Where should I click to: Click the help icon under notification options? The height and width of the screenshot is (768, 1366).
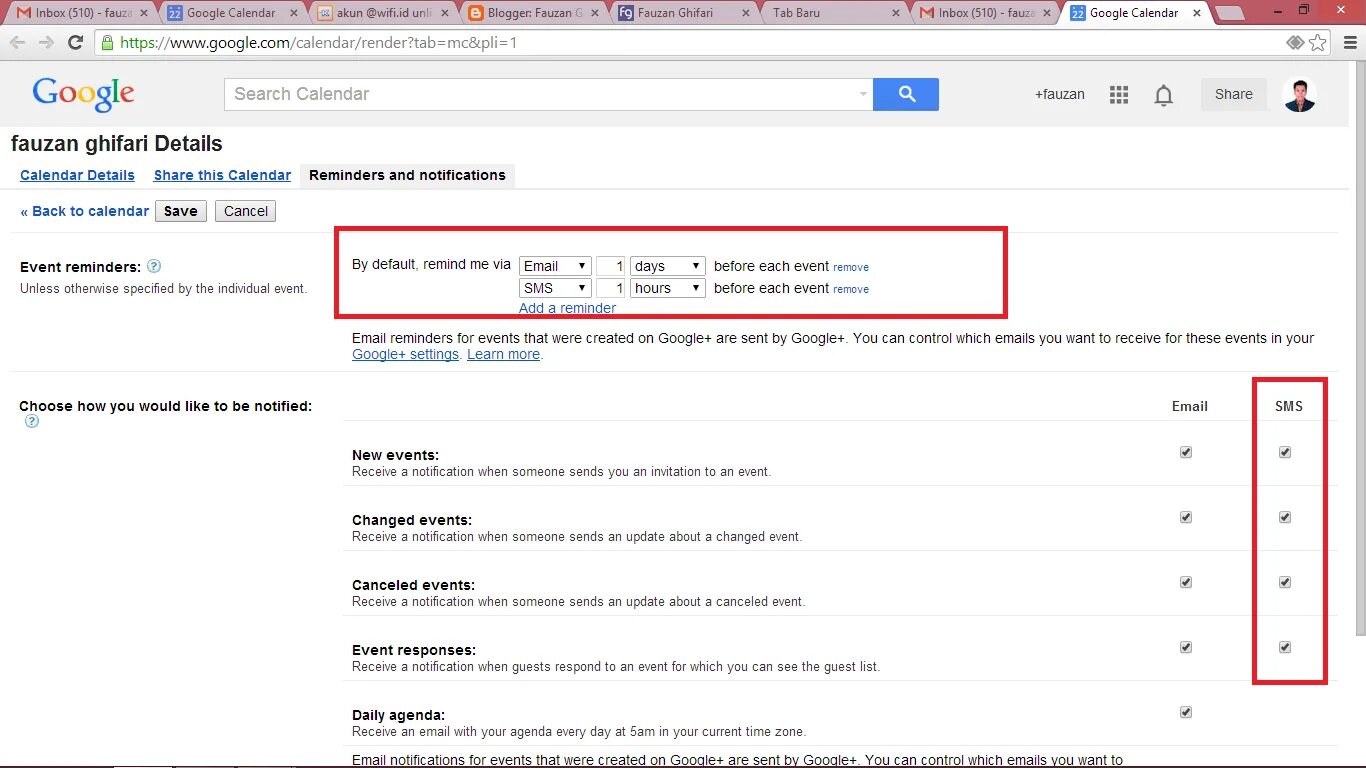[x=32, y=421]
